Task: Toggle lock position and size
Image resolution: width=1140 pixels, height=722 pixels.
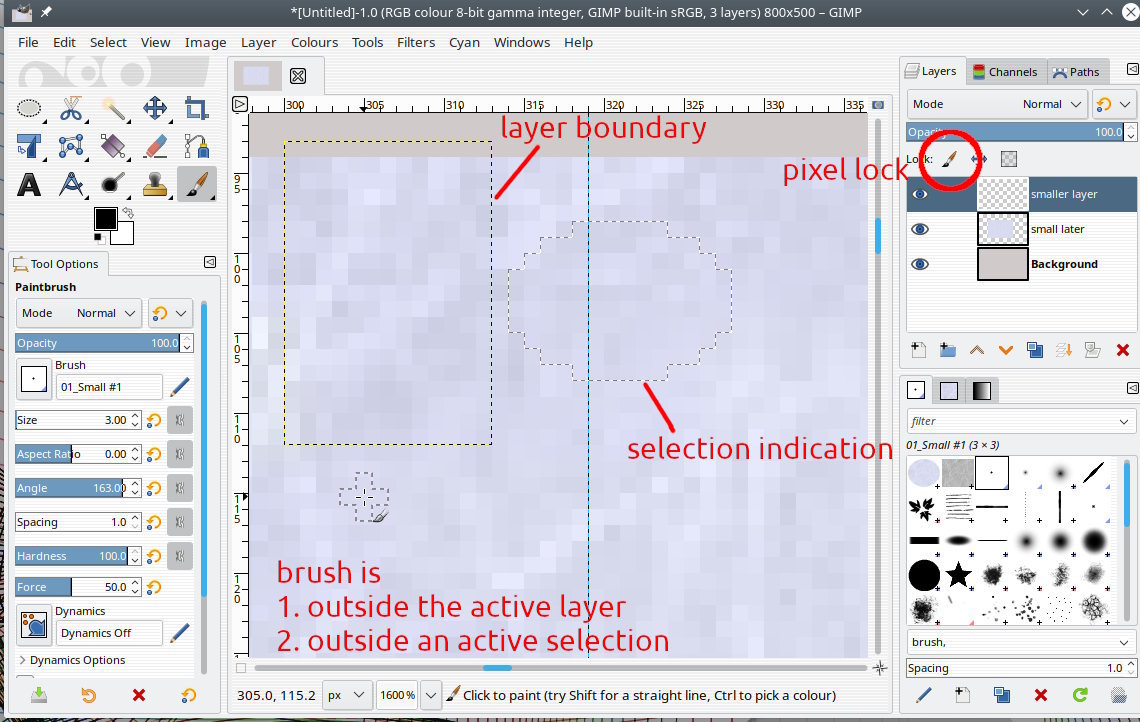Action: pos(979,159)
